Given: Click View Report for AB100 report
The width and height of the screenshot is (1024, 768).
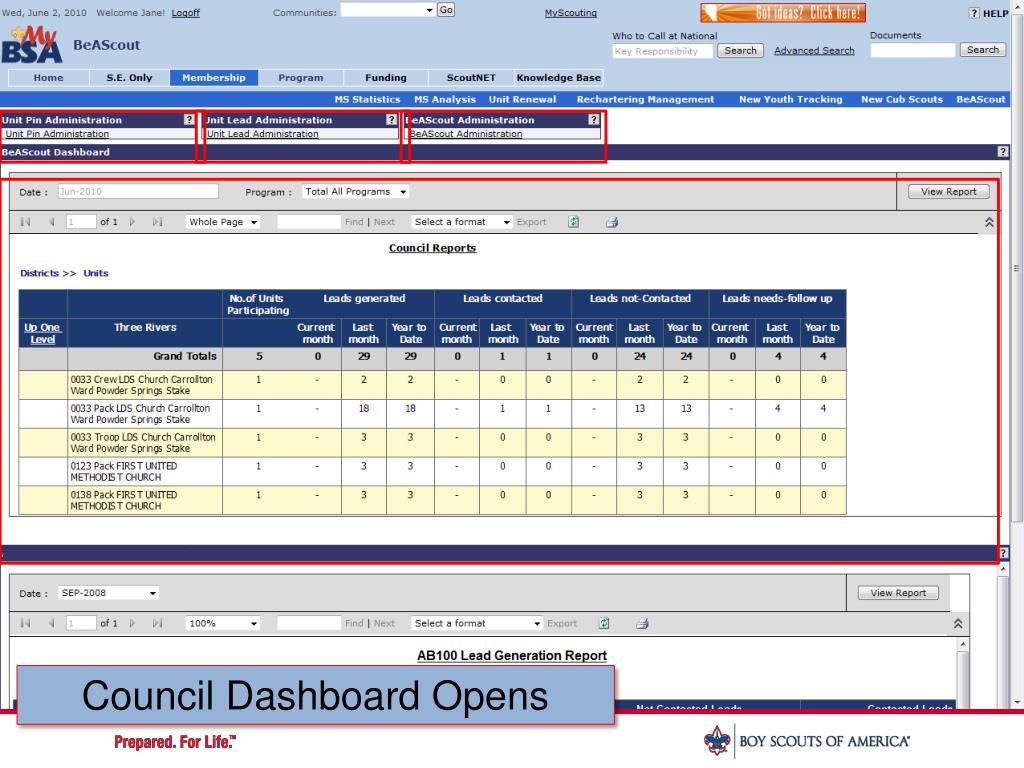Looking at the screenshot, I should (898, 593).
